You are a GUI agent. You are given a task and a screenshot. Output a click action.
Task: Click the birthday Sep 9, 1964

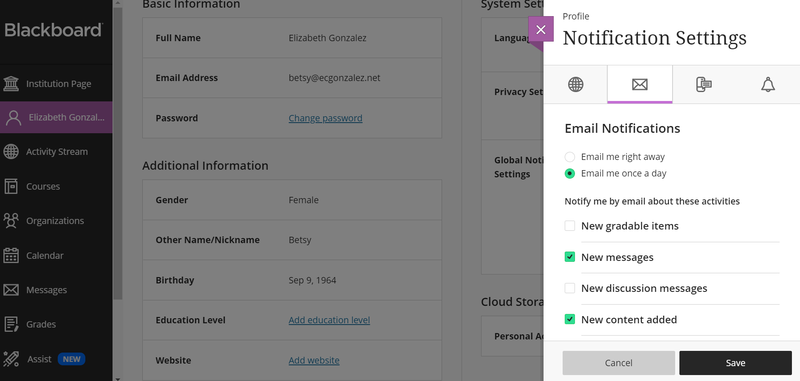(x=312, y=280)
